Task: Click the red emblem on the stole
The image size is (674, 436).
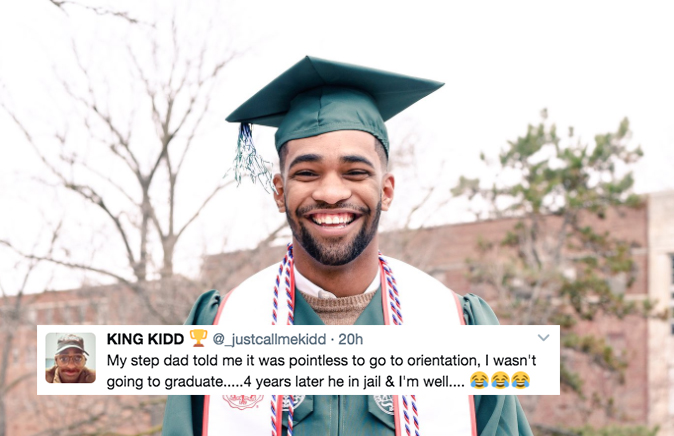Action: [x=243, y=402]
